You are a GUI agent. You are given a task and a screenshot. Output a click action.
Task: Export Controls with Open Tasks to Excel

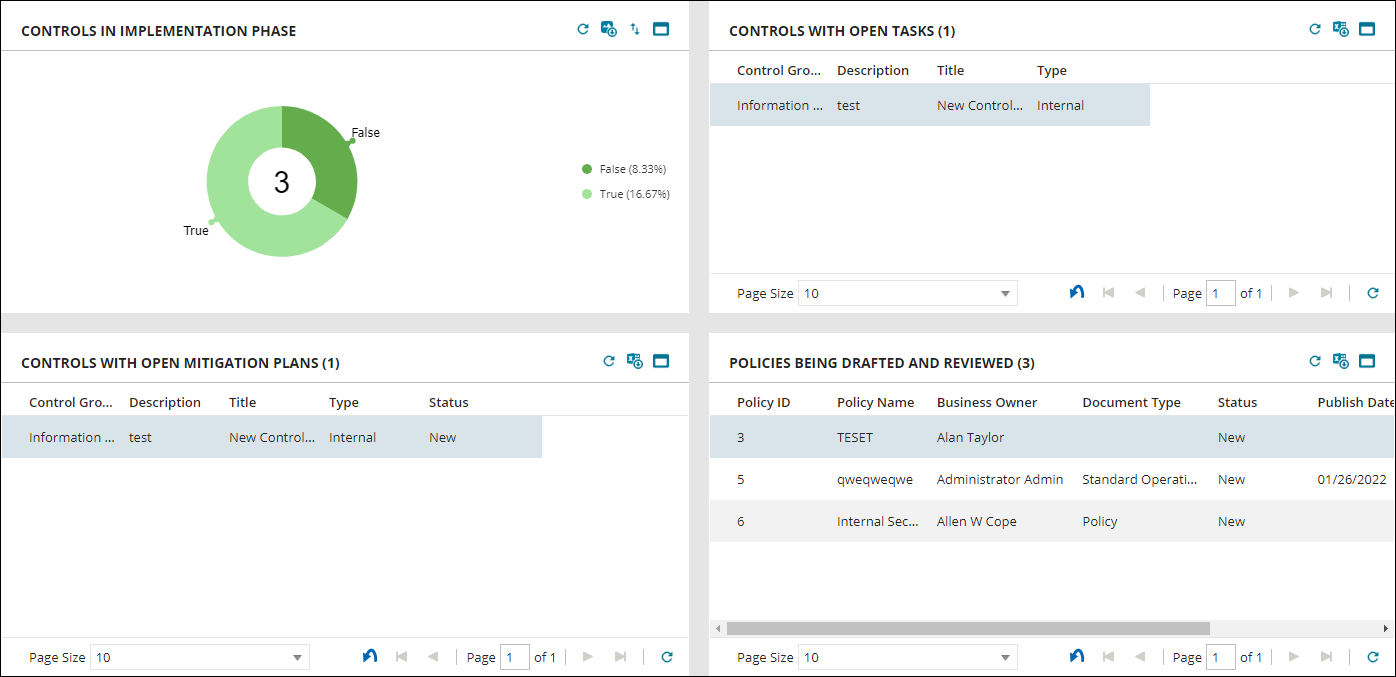click(1341, 29)
